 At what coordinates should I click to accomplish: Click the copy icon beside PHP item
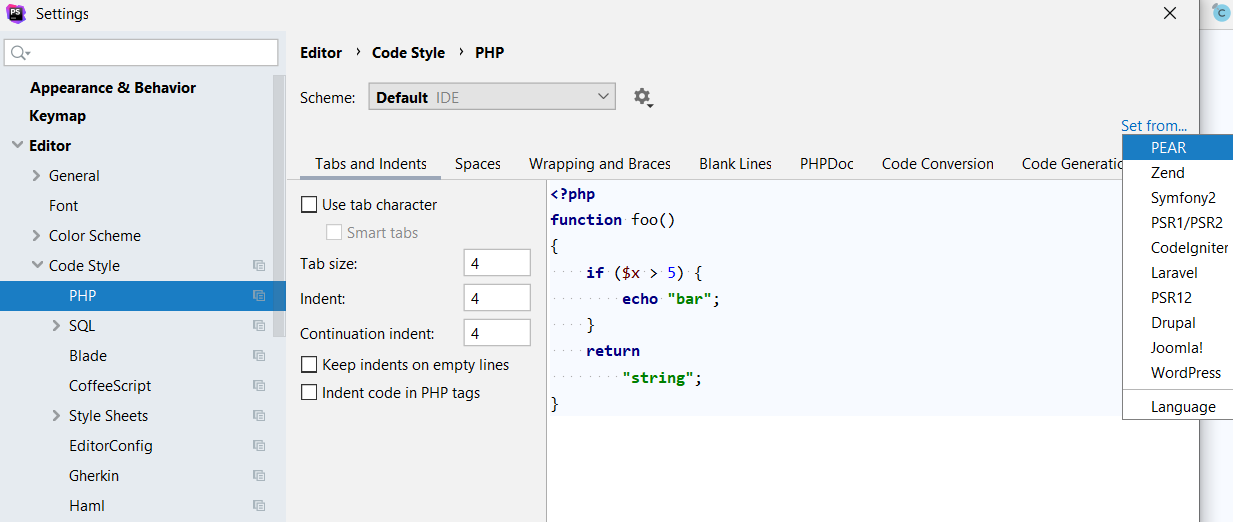(x=259, y=296)
